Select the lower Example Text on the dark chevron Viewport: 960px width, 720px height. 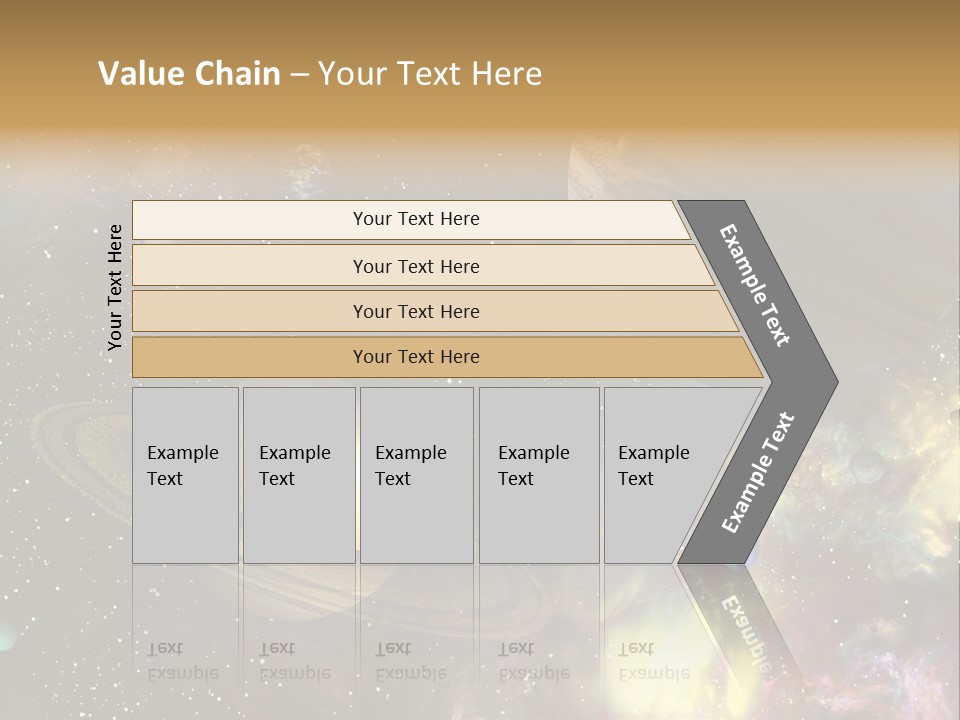point(759,472)
